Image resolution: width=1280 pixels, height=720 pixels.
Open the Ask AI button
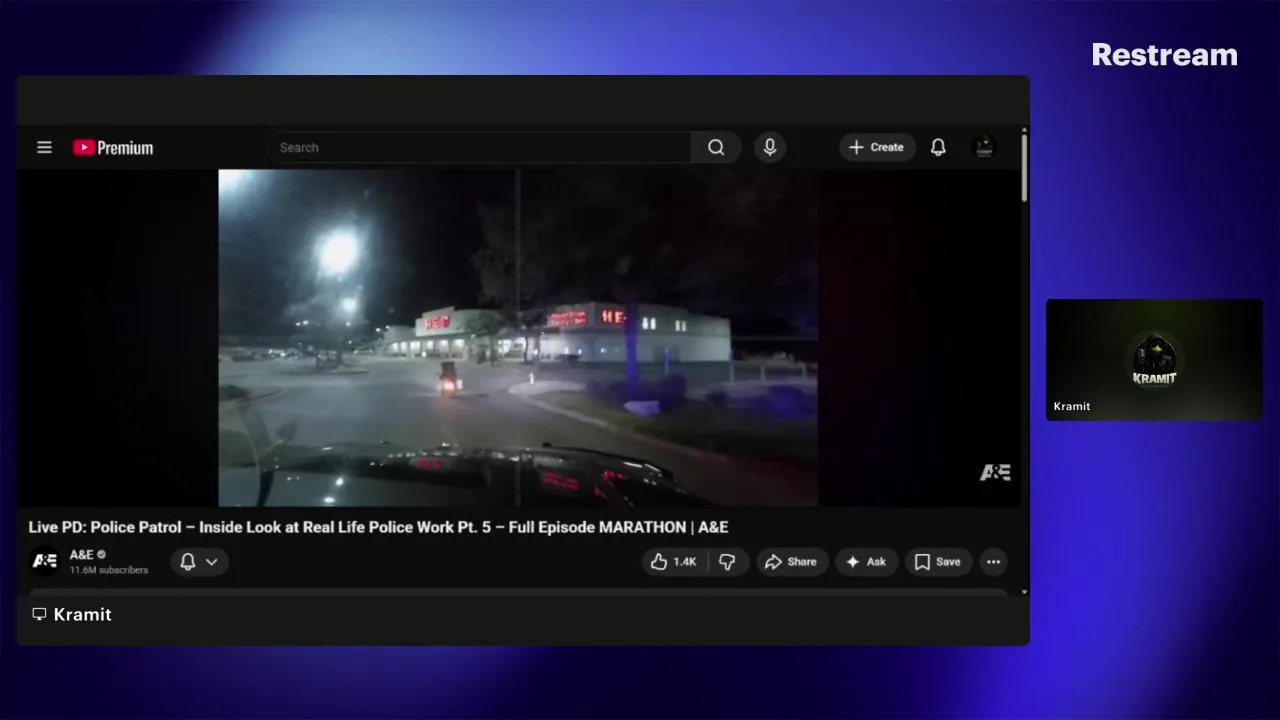866,562
